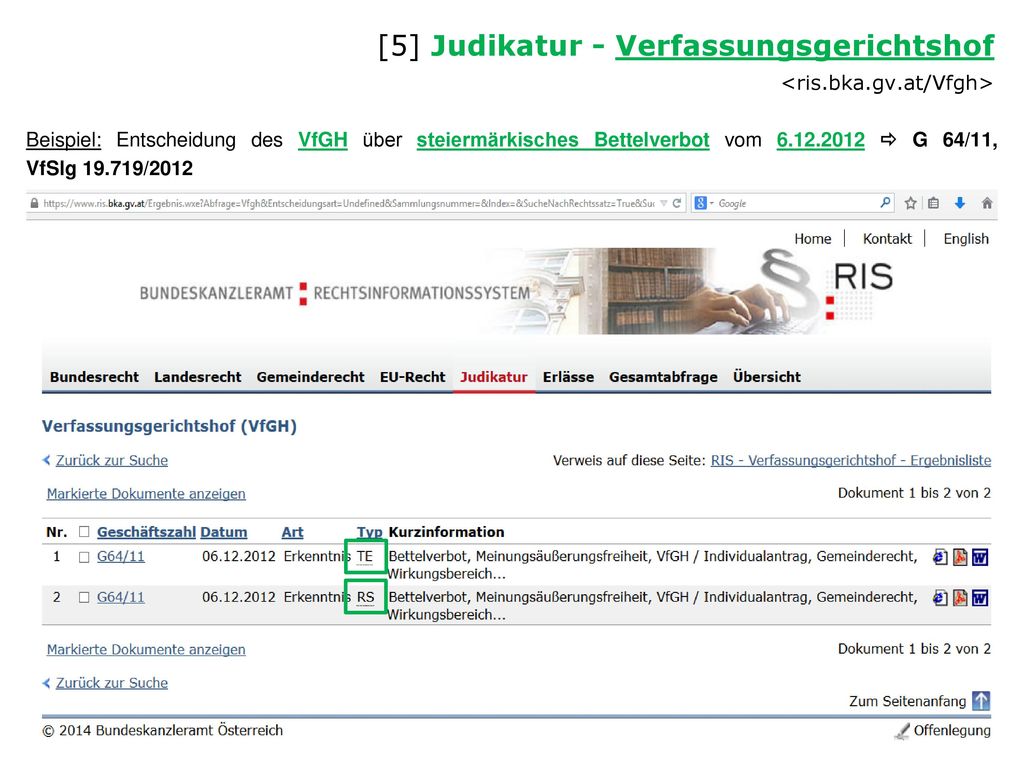Tick checkbox for row 2 G64/11

pos(84,598)
